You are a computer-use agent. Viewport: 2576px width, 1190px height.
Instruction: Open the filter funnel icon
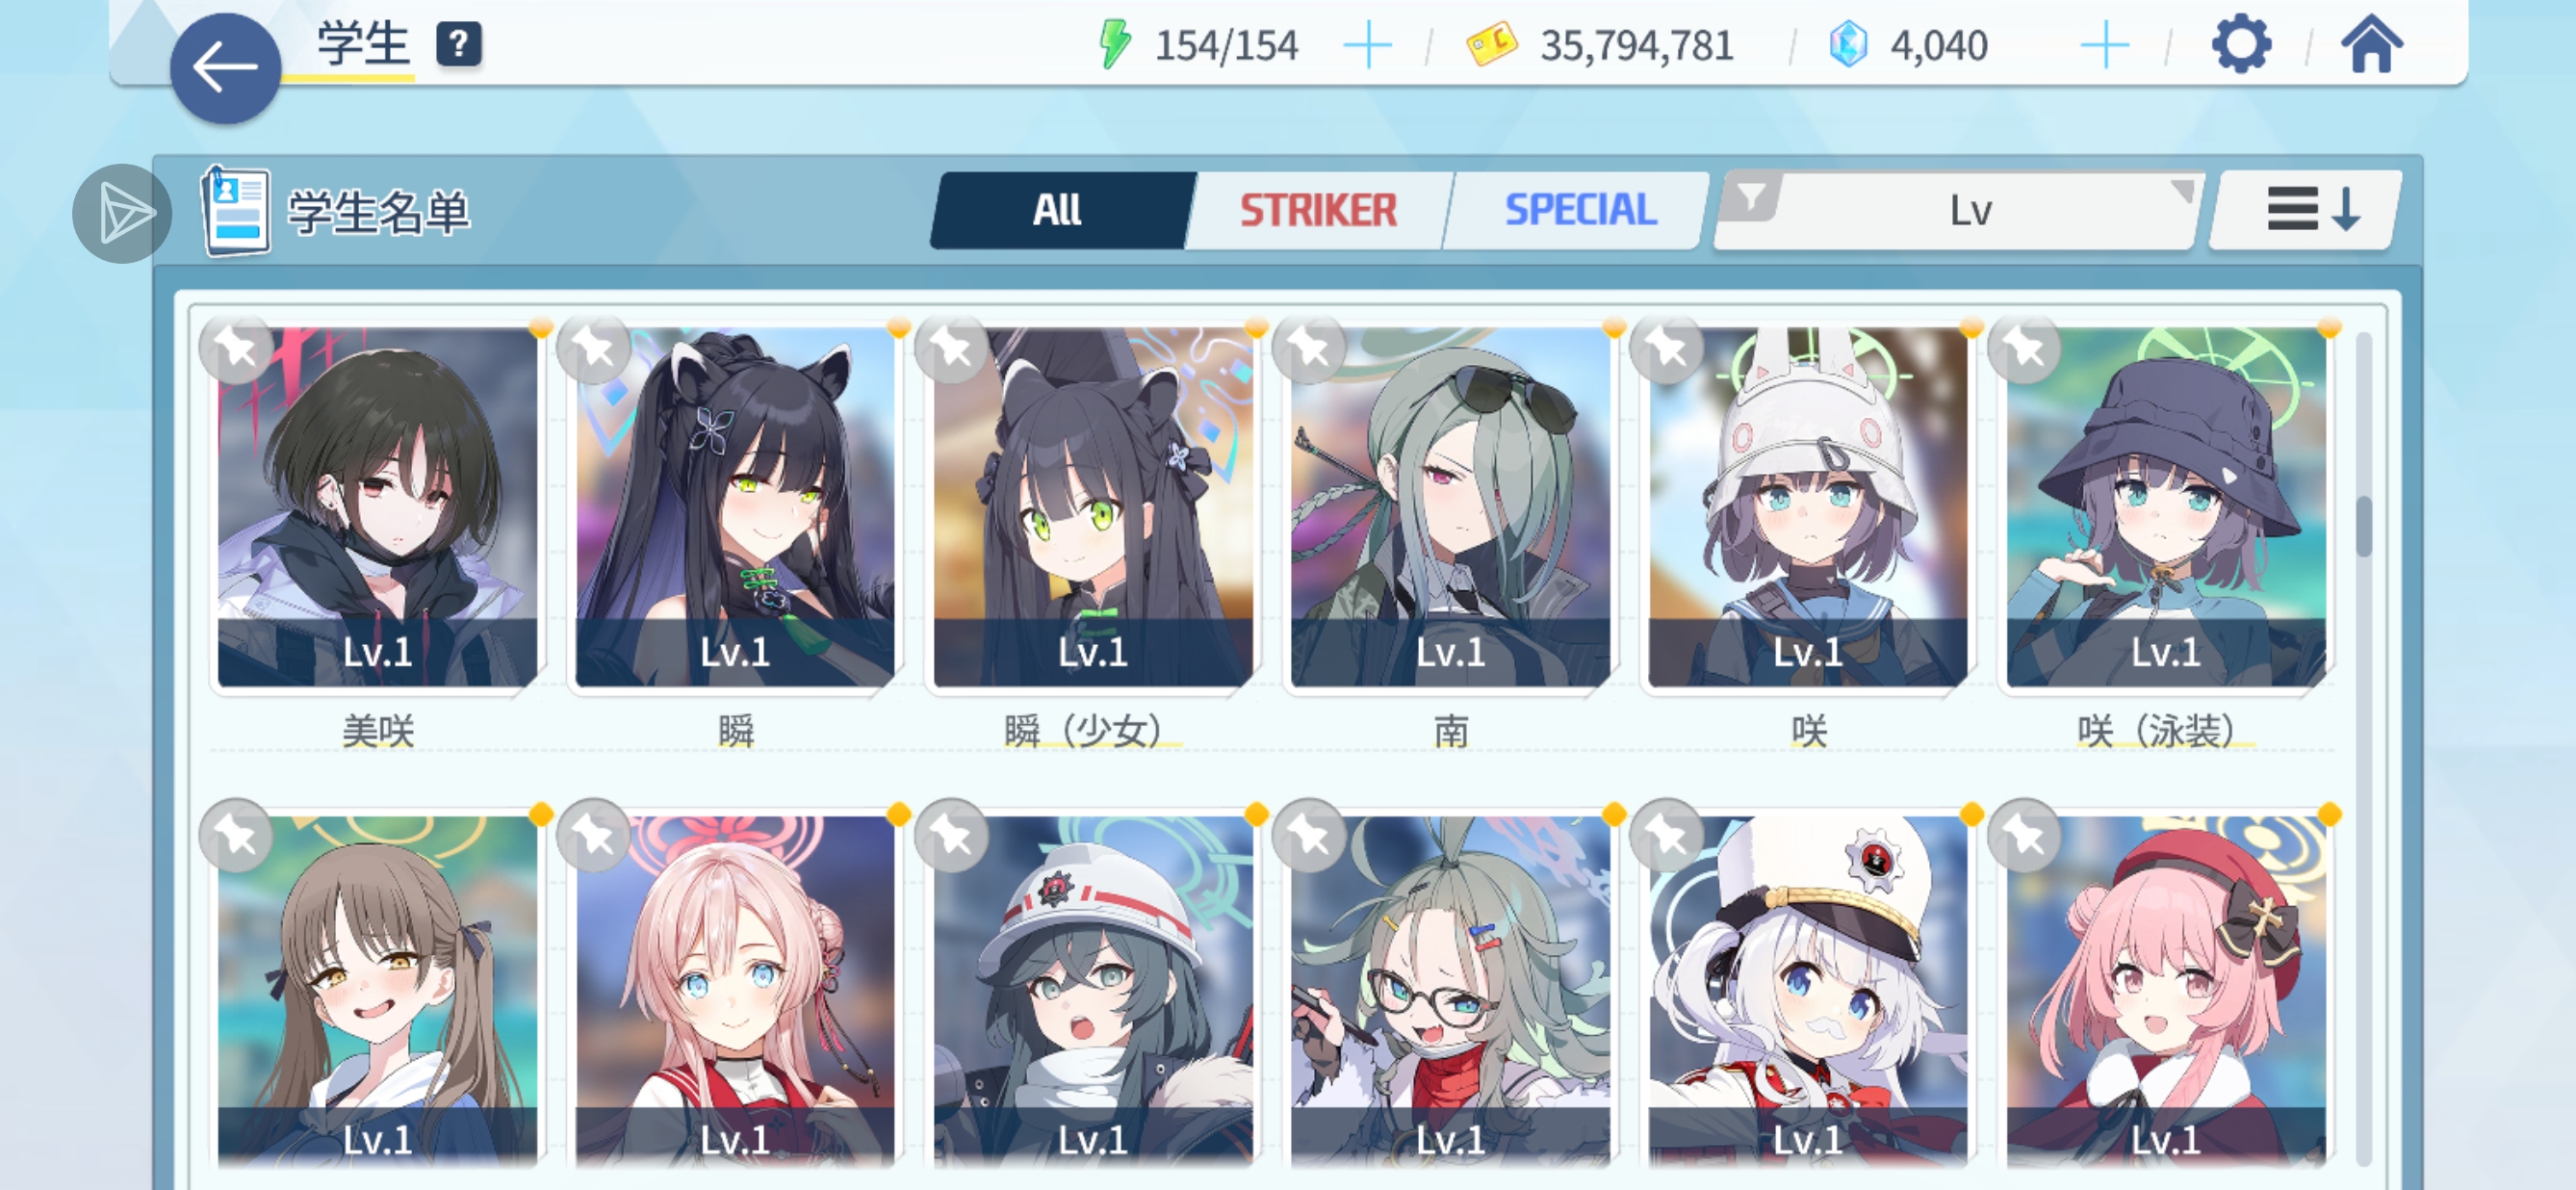1750,197
